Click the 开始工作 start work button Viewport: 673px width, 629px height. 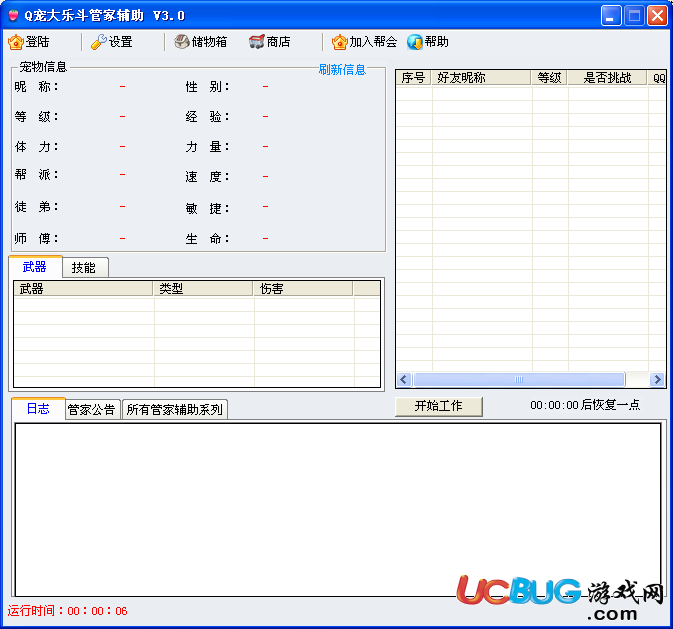[439, 406]
